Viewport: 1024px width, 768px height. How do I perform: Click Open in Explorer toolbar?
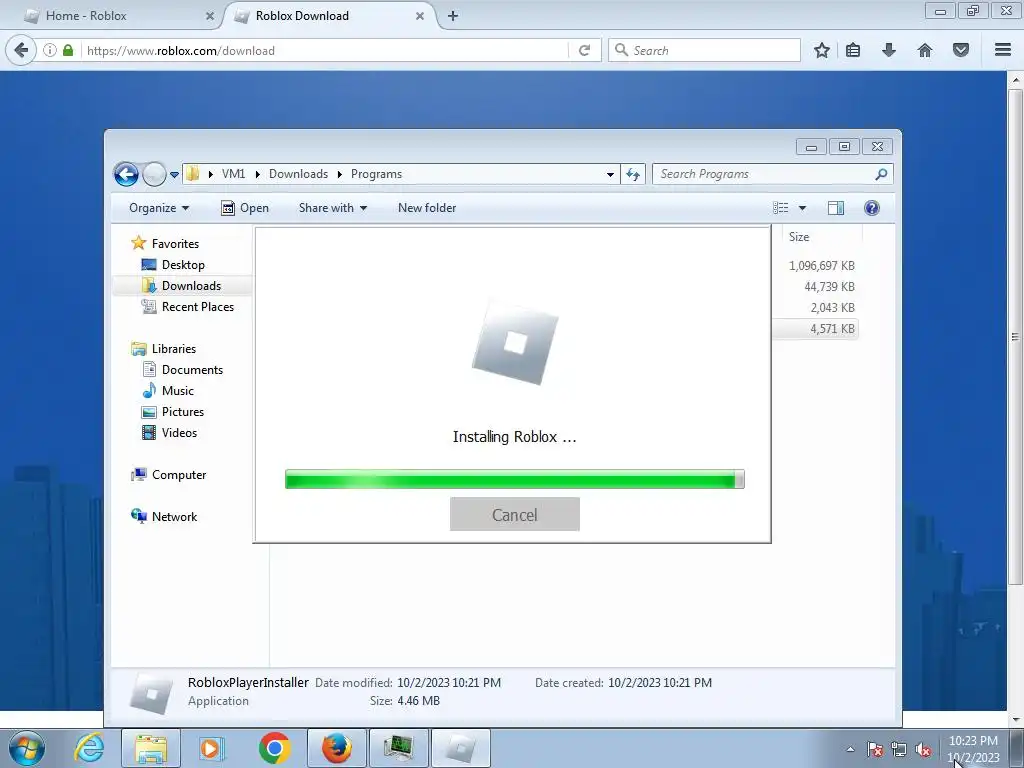coord(245,208)
